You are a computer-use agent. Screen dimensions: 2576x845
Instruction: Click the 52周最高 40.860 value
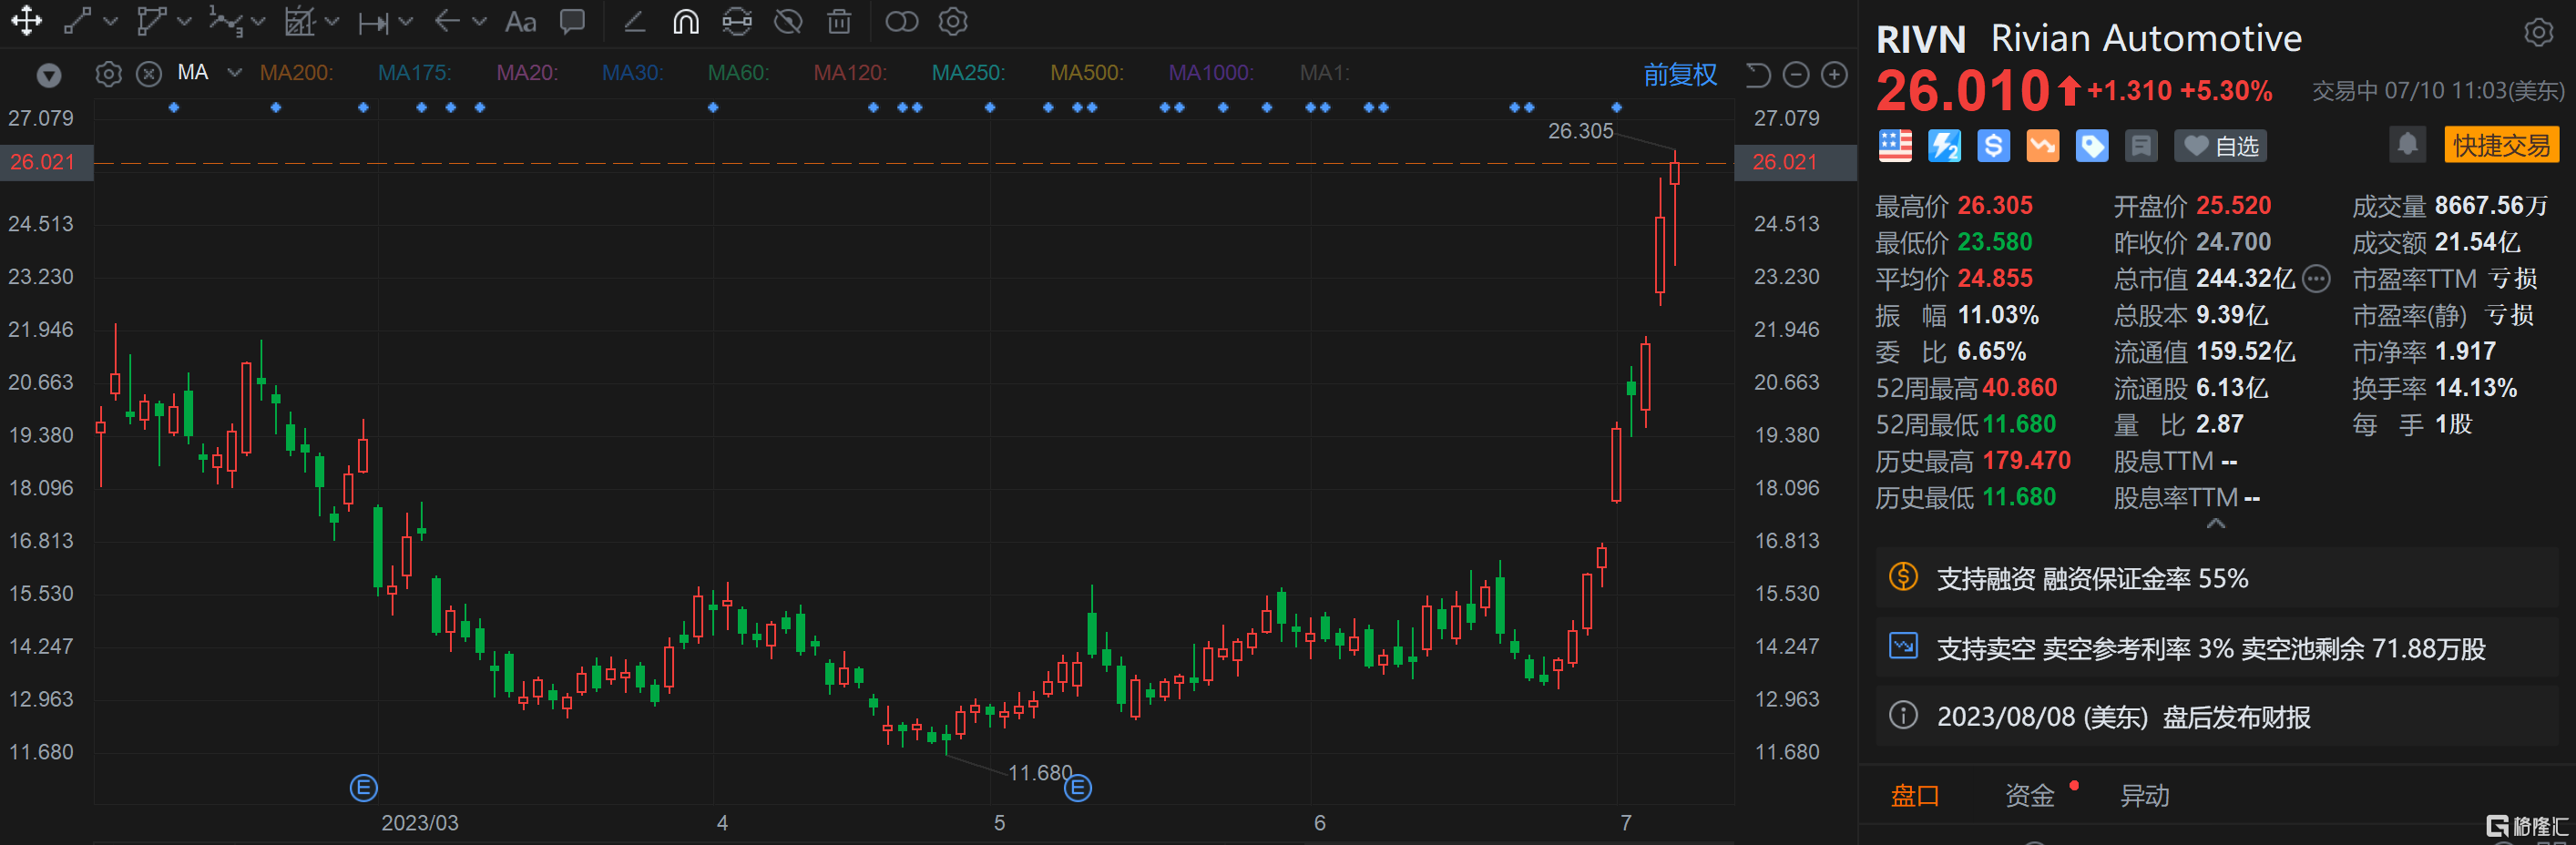(2019, 388)
